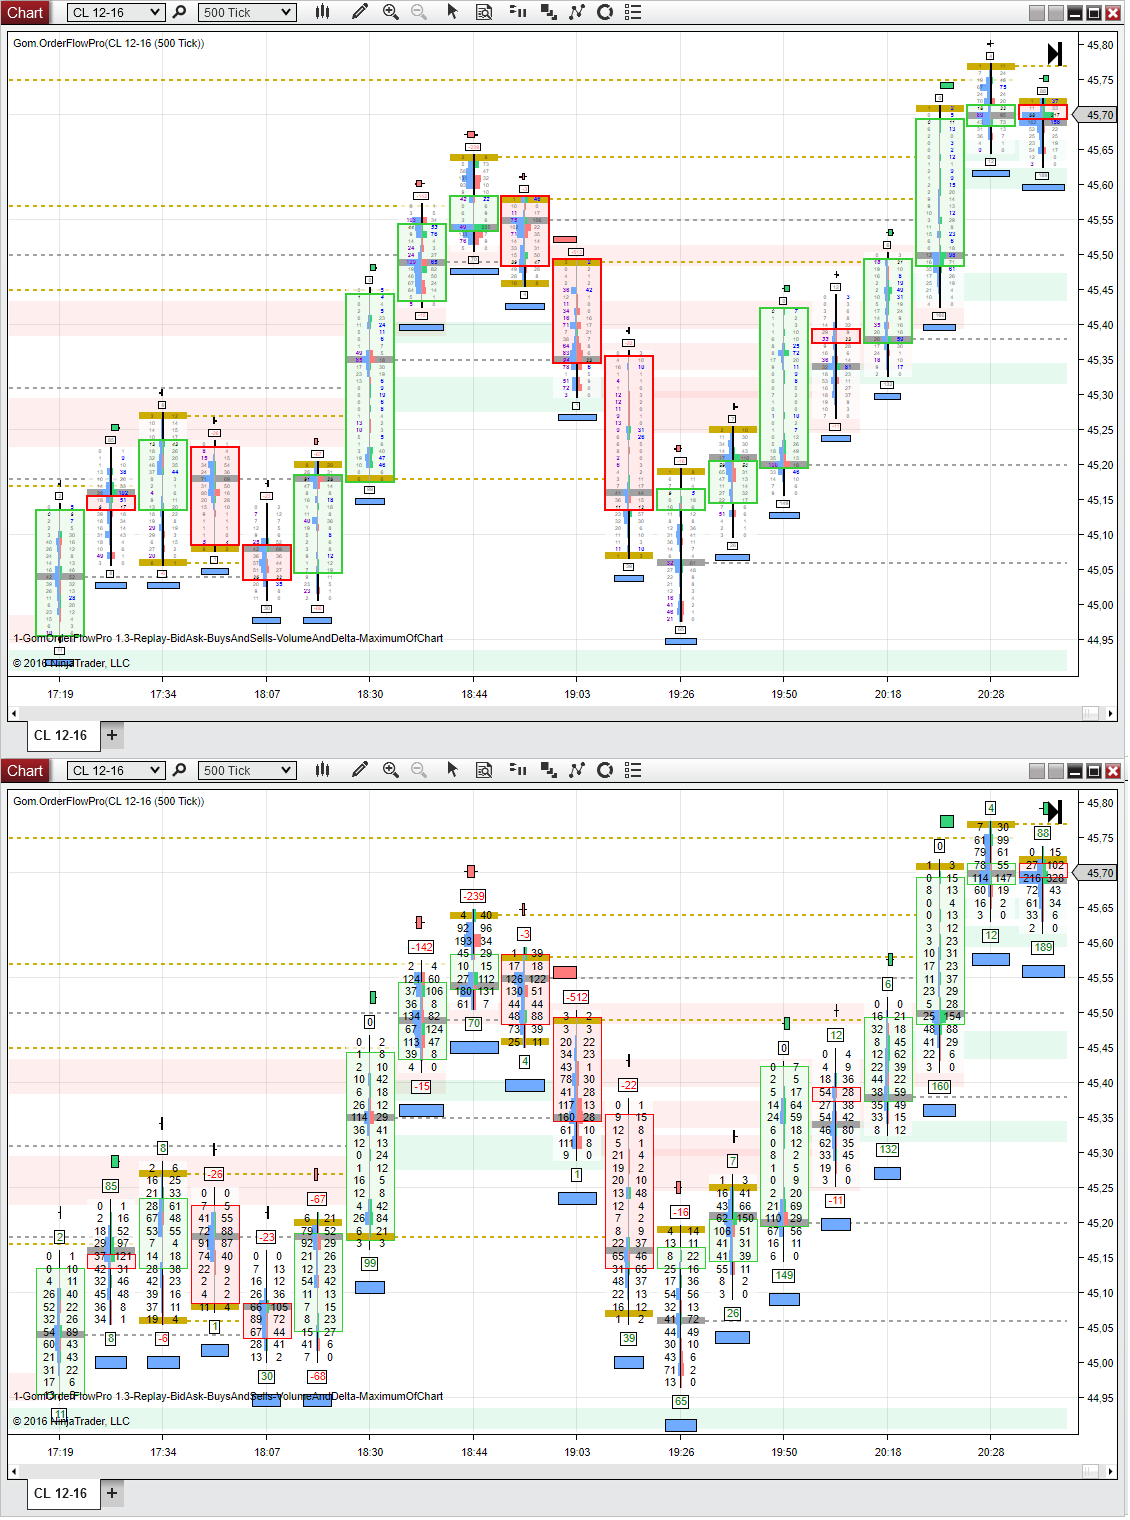The width and height of the screenshot is (1130, 1520).
Task: Click the 45,70 price marker in top chart
Action: [x=1097, y=115]
